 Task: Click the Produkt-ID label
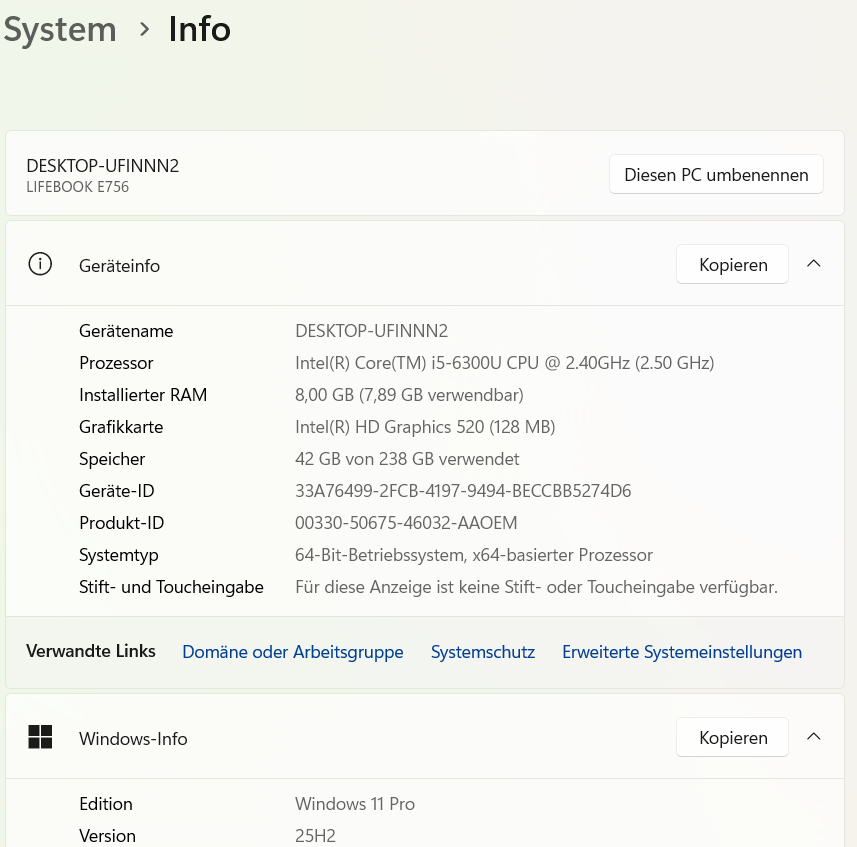[x=121, y=523]
